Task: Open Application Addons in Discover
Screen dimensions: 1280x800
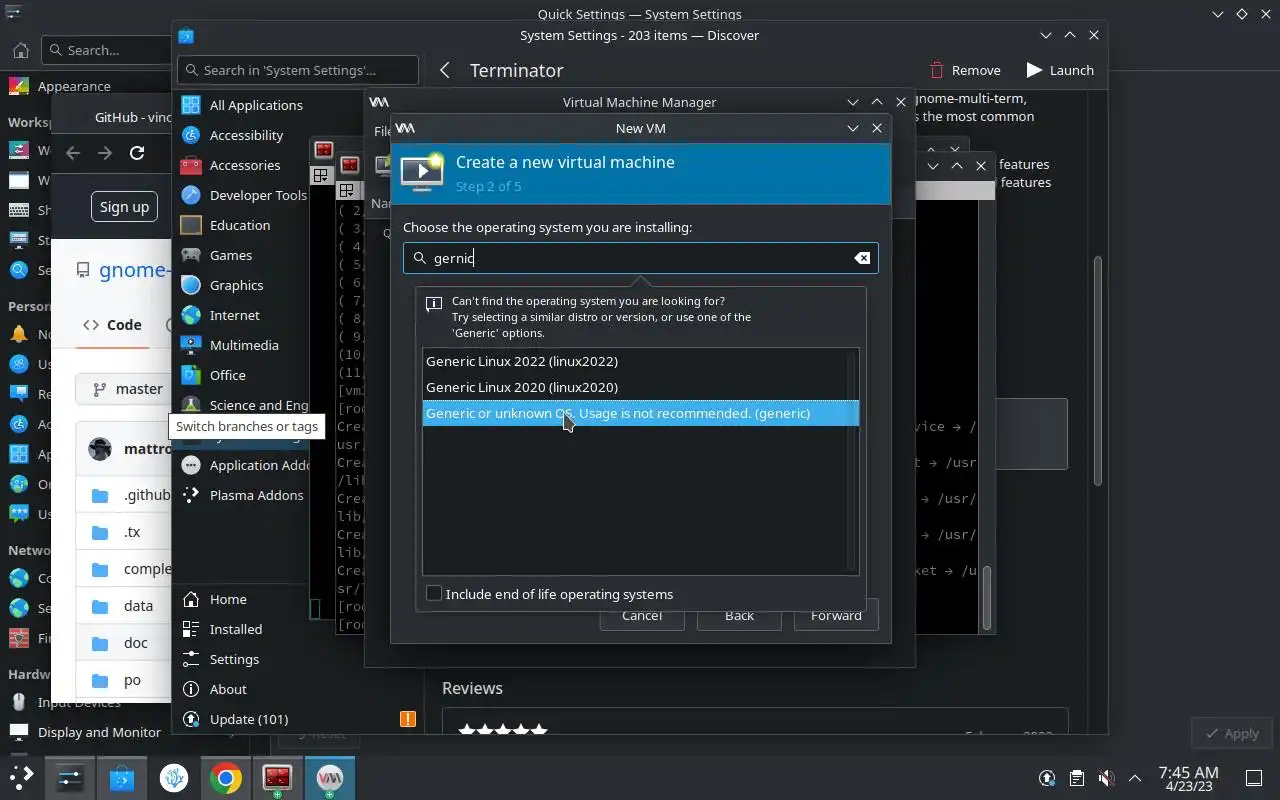Action: [243, 465]
